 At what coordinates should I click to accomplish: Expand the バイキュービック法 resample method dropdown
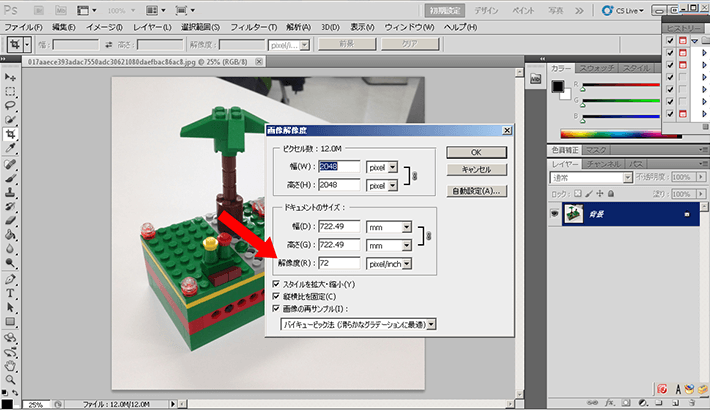432,325
